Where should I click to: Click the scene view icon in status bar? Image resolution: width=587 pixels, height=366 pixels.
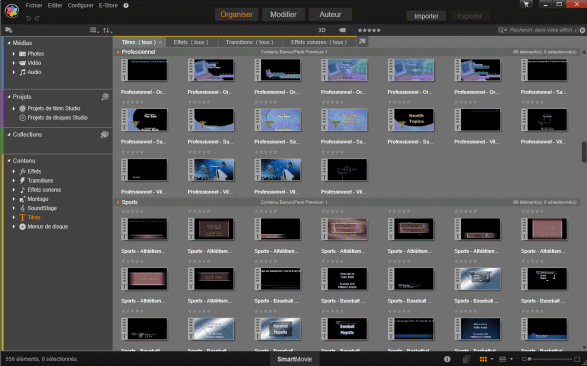click(x=466, y=359)
